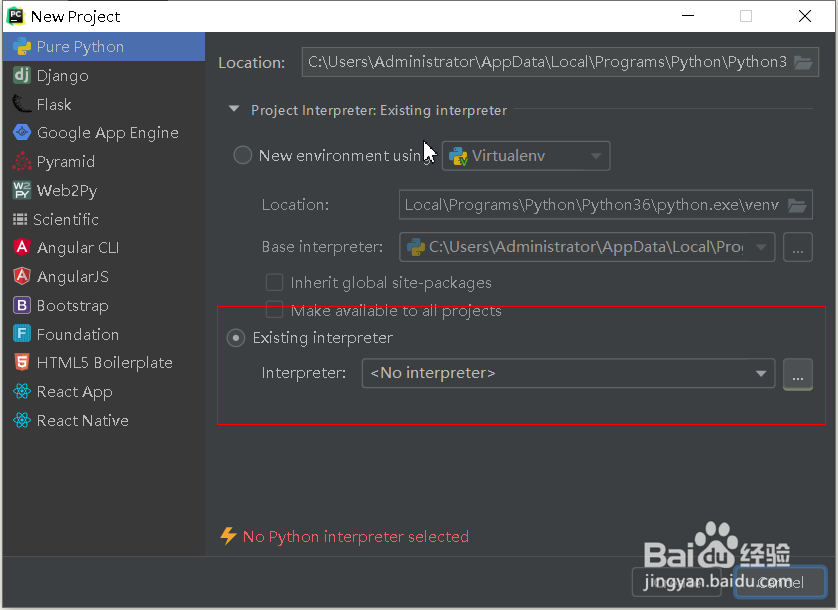Image resolution: width=838 pixels, height=610 pixels.
Task: Choose the Bootstrap project icon
Action: pos(21,306)
